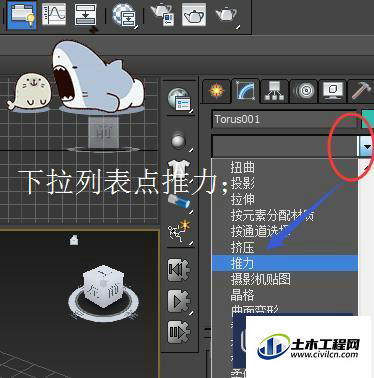Click the front ViewCube face in top viewport
Image resolution: width=374 pixels, height=378 pixels.
click(103, 132)
